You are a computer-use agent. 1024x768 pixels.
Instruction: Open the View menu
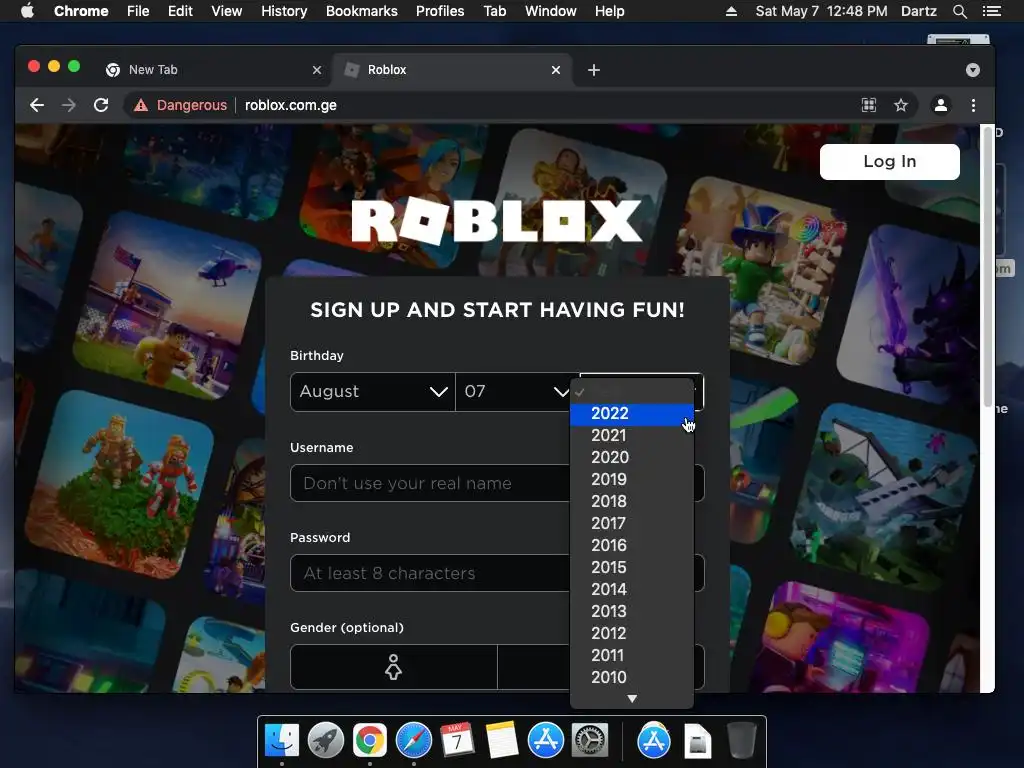click(227, 11)
